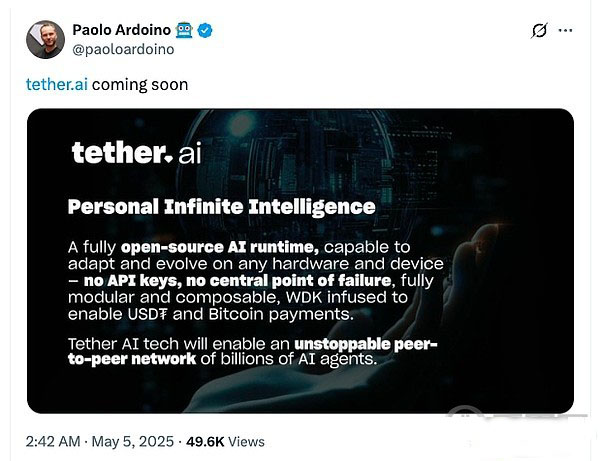Click the Paolo Ardoino display name

pos(121,30)
